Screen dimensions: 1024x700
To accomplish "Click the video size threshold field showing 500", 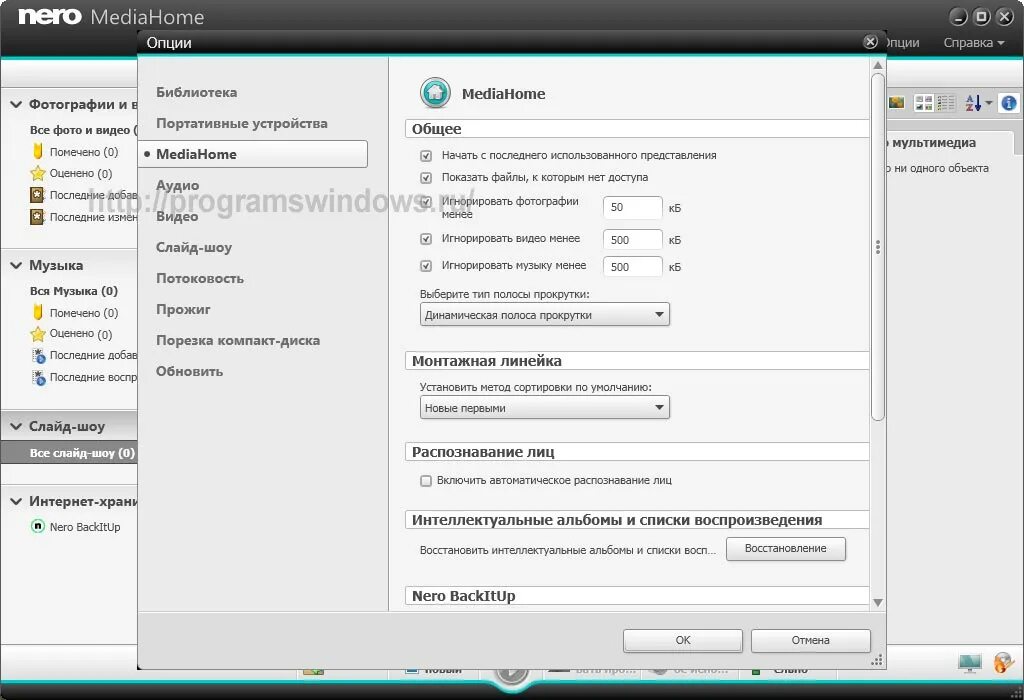I will (632, 240).
